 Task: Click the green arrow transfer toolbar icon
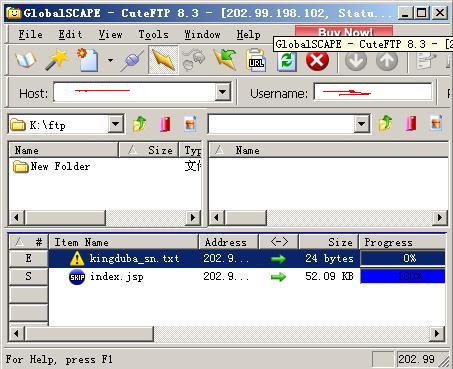pyautogui.click(x=225, y=60)
